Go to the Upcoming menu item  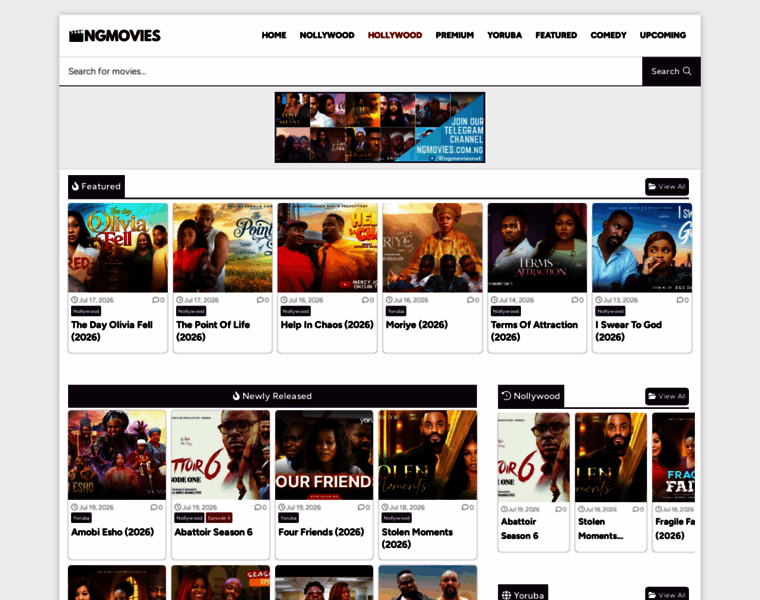pos(663,35)
